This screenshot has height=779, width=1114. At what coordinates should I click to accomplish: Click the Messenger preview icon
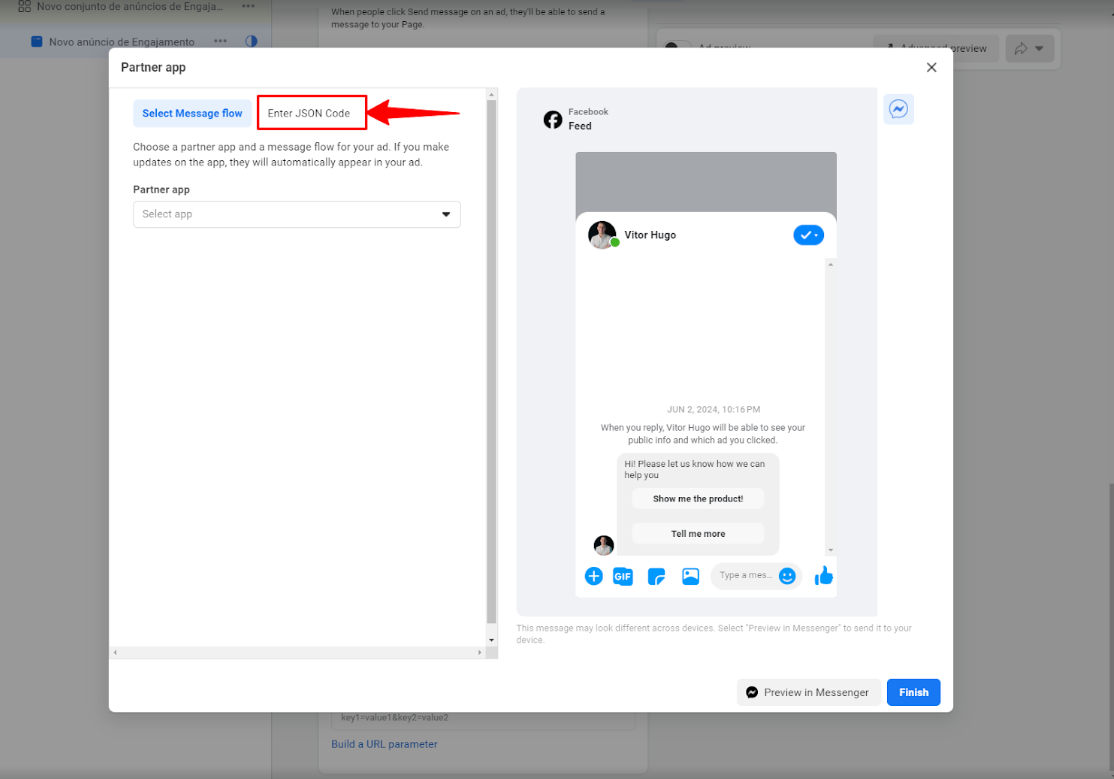tap(898, 110)
